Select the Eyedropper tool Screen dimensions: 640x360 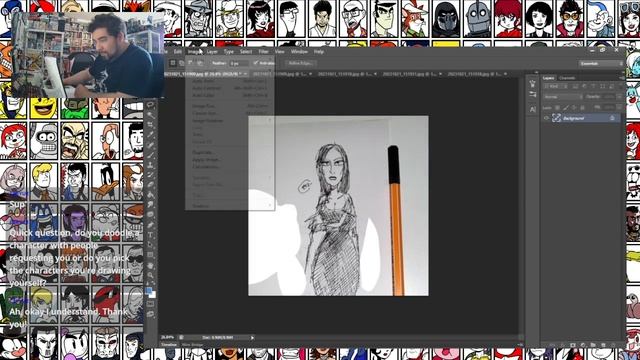pyautogui.click(x=150, y=135)
